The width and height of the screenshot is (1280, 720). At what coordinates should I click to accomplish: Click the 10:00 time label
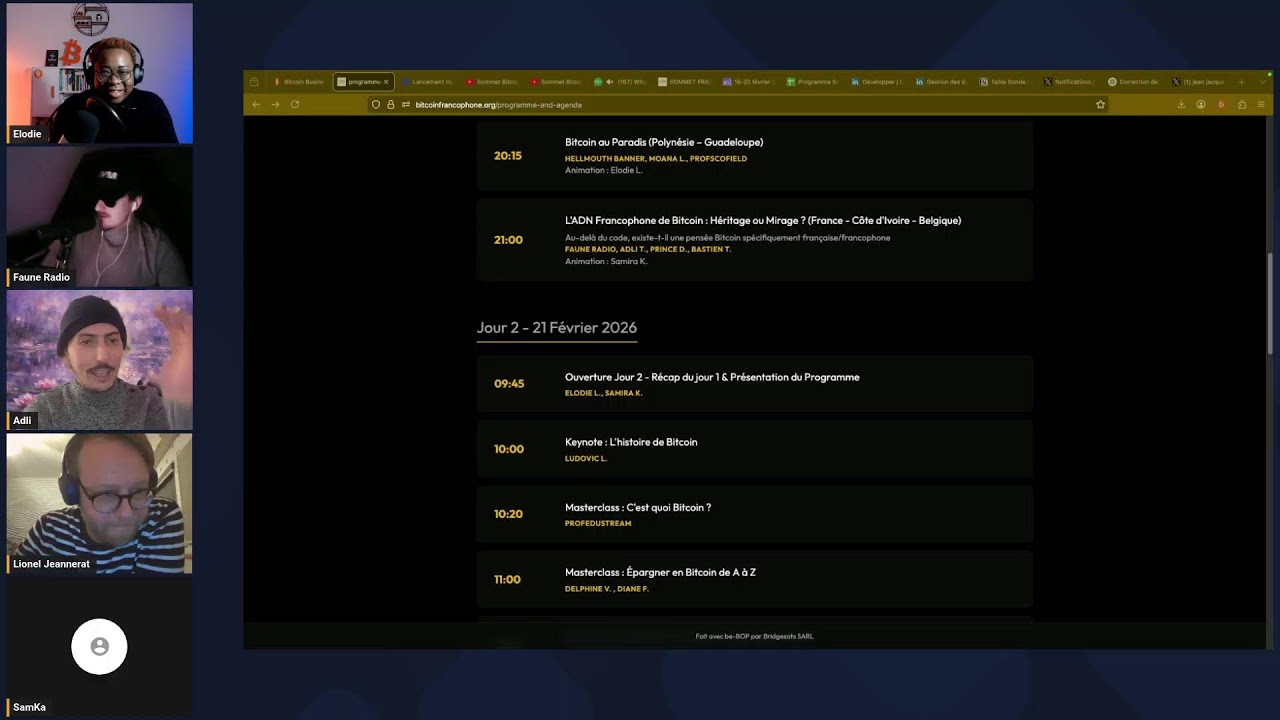509,449
